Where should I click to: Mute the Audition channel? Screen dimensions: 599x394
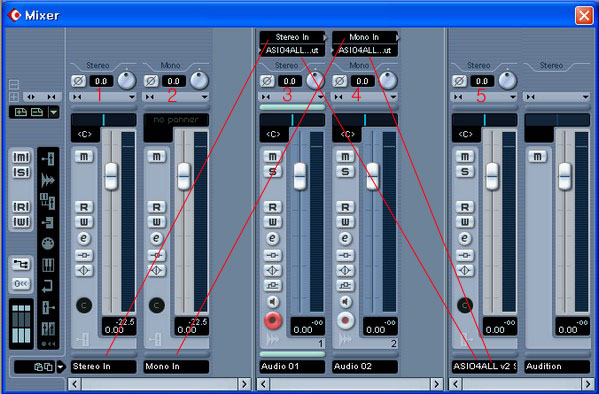click(537, 156)
